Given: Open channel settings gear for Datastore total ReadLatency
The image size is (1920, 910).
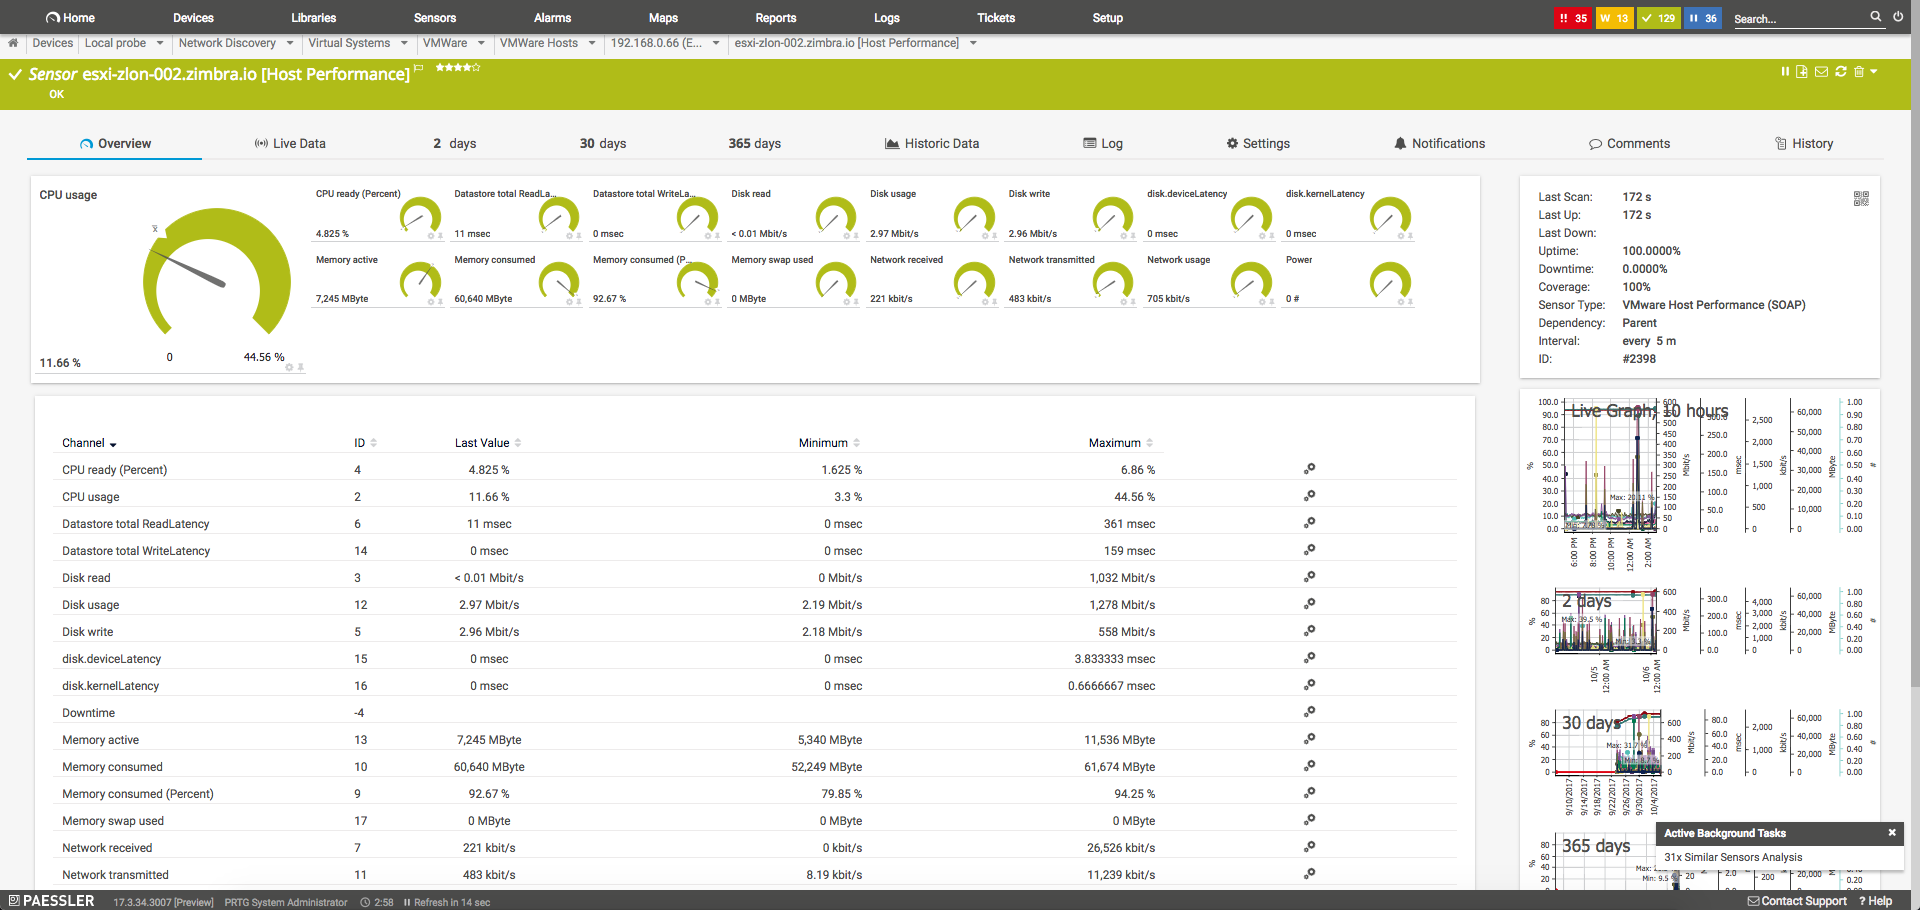Looking at the screenshot, I should click(x=1309, y=523).
